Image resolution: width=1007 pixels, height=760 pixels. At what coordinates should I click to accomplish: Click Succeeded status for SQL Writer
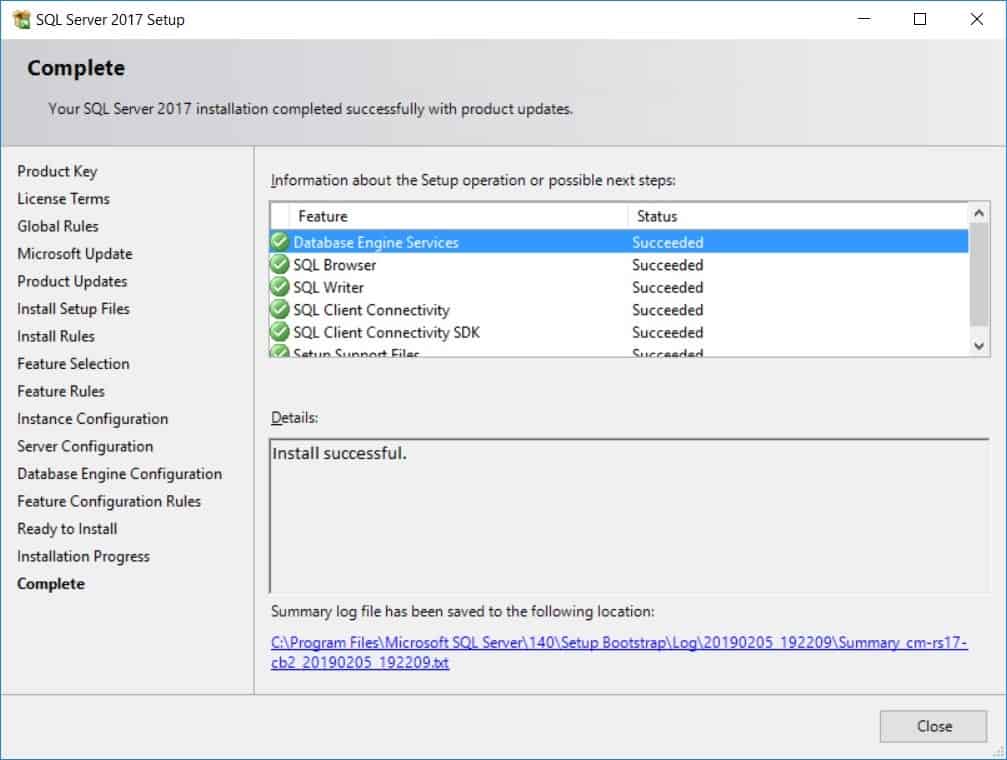[x=667, y=287]
